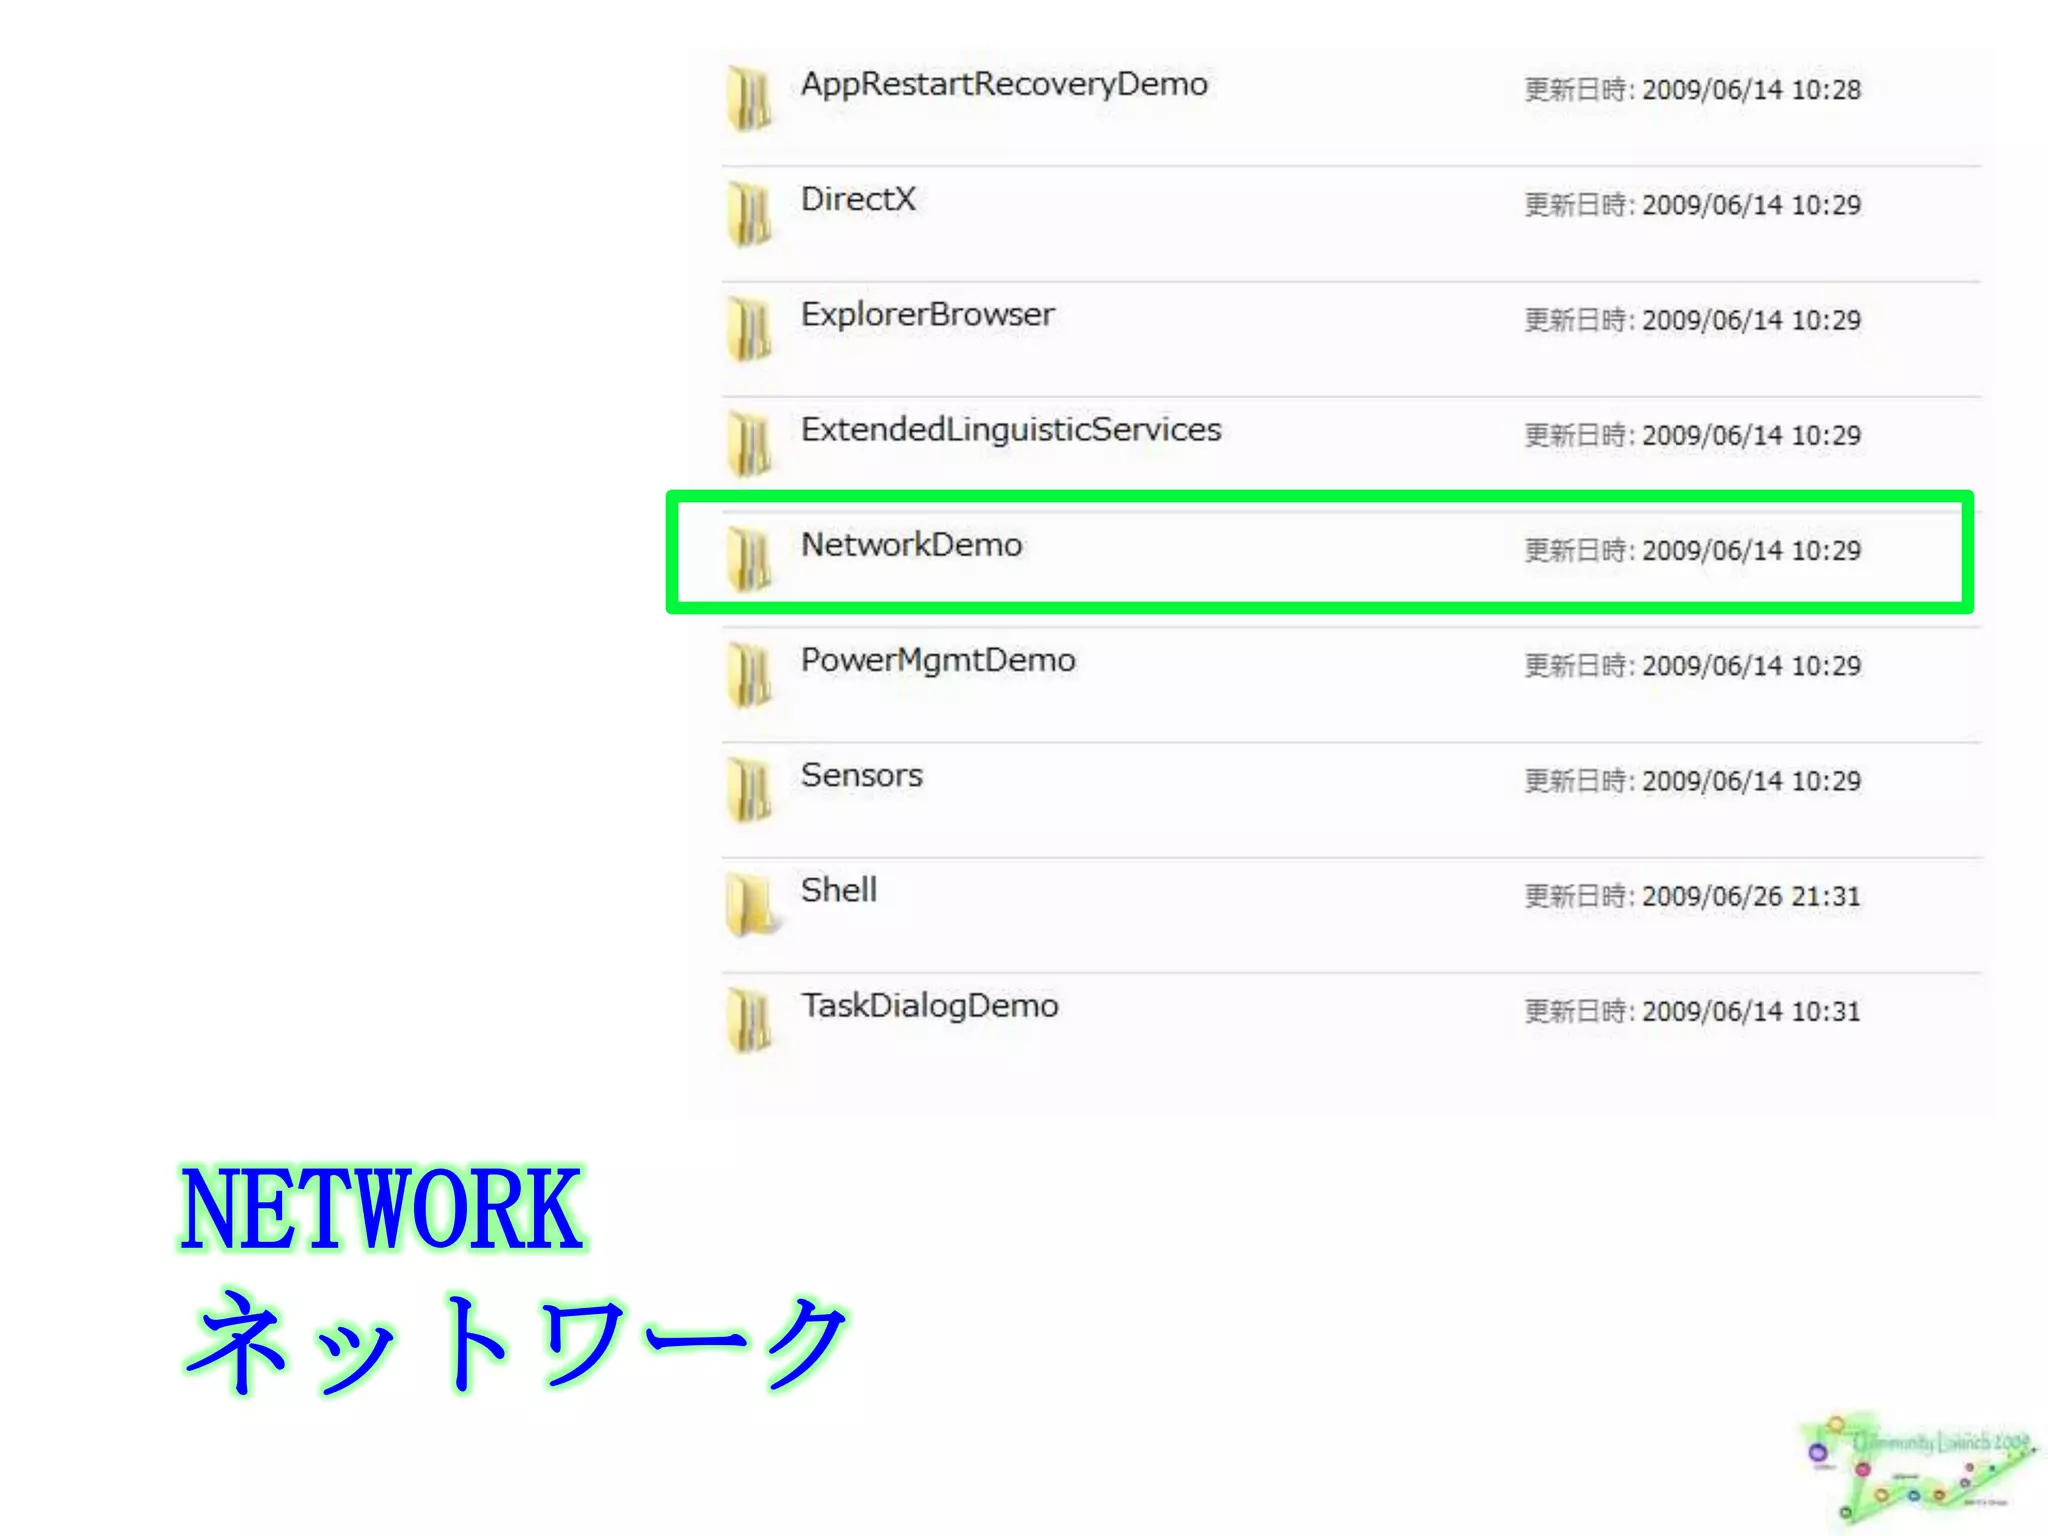Image resolution: width=2048 pixels, height=1536 pixels.
Task: Click the TaskDialogDemo folder name
Action: (929, 1006)
